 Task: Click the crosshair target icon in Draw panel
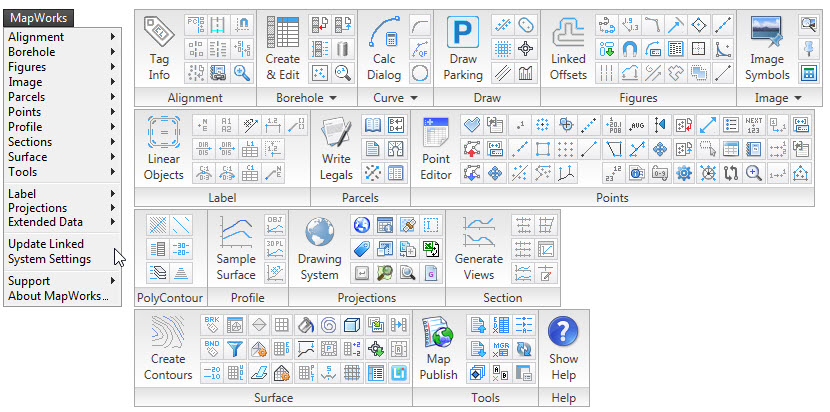[x=525, y=49]
